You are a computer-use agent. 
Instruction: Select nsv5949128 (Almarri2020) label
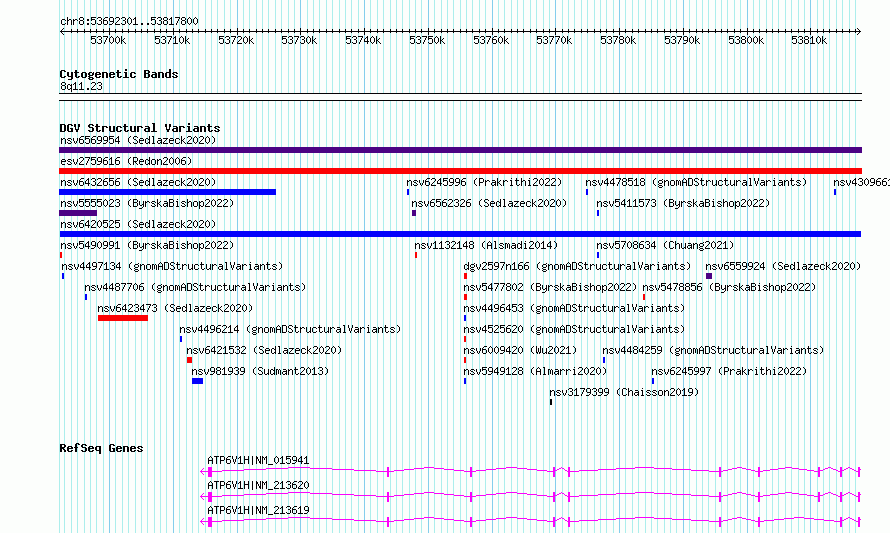pos(535,371)
